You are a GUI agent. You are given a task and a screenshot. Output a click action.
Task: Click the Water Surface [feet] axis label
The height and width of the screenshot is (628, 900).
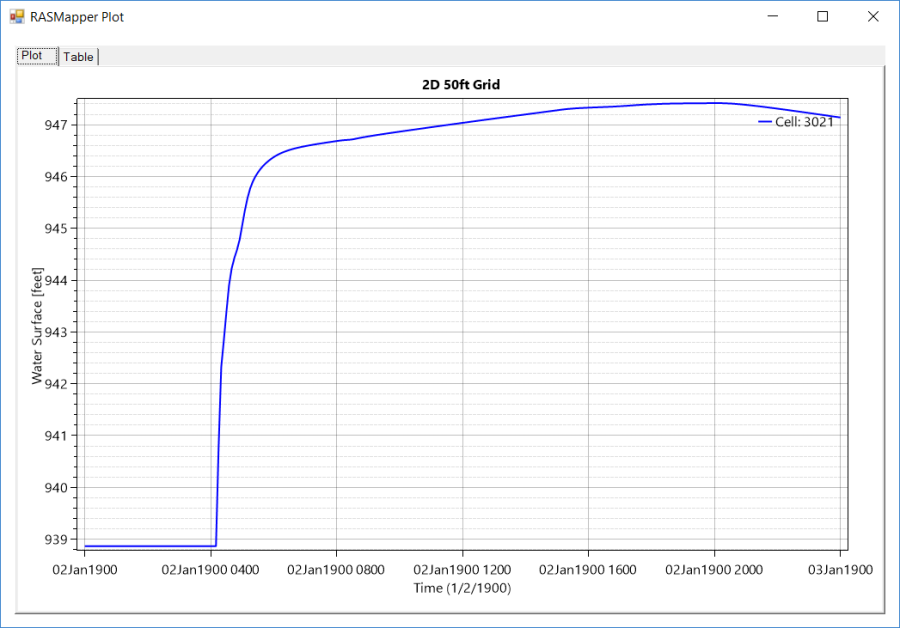pos(36,322)
